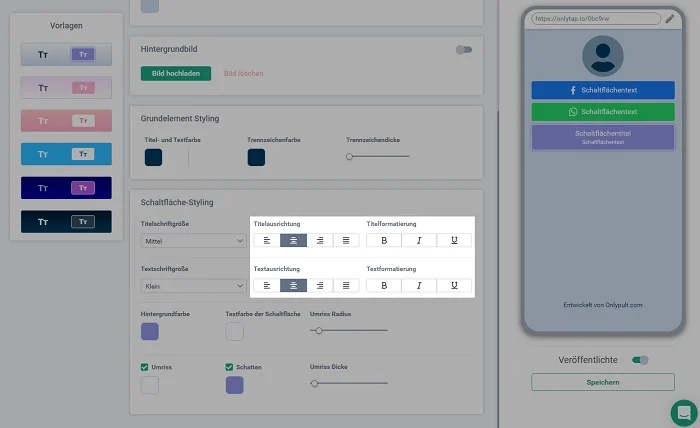Select the light blue template thumbnail
Viewport: 700px width, 428px height.
(66, 154)
